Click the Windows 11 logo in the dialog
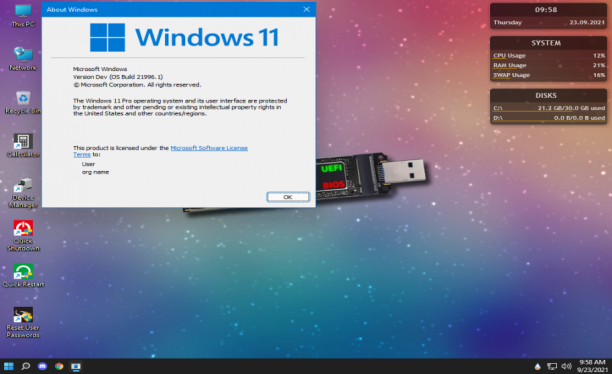Screen dimensions: 612x374 click(x=184, y=37)
